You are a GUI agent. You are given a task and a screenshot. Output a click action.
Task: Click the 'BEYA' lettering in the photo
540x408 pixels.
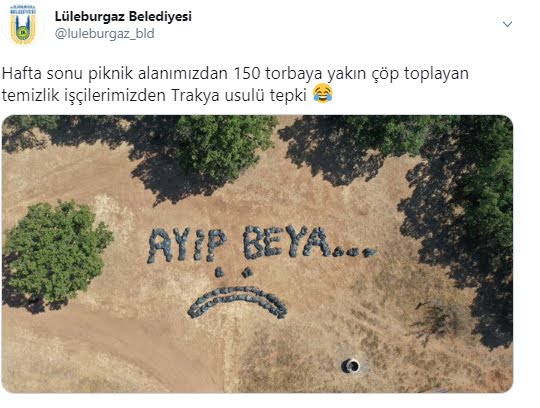click(287, 241)
